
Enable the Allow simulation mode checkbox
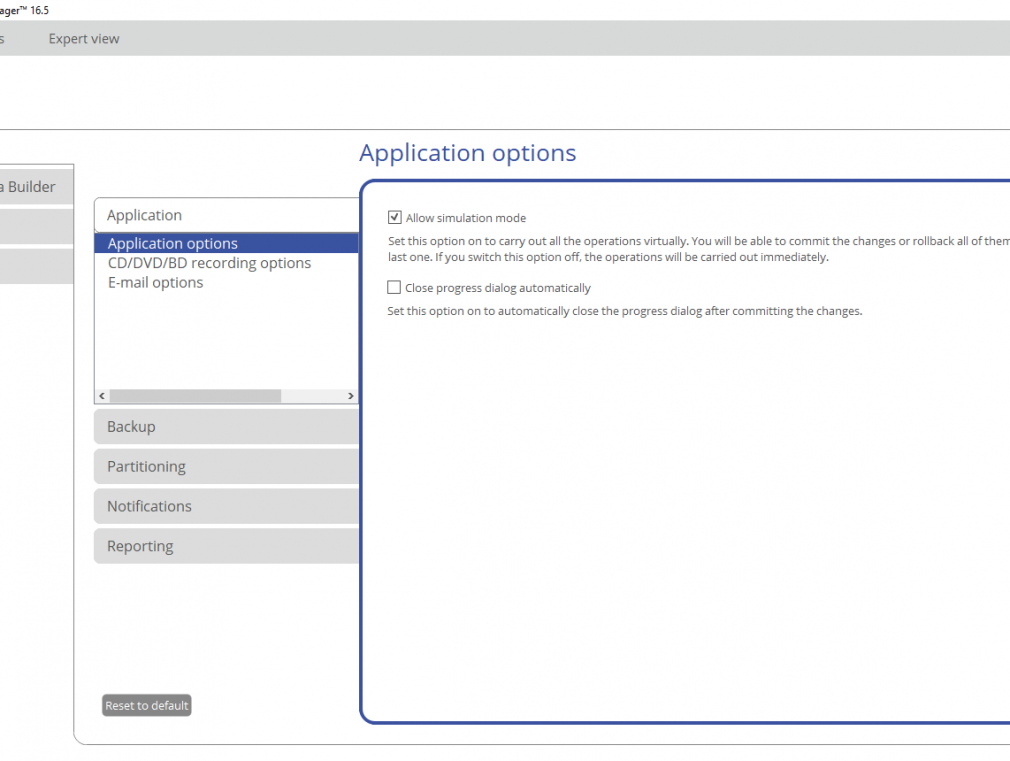(x=395, y=218)
